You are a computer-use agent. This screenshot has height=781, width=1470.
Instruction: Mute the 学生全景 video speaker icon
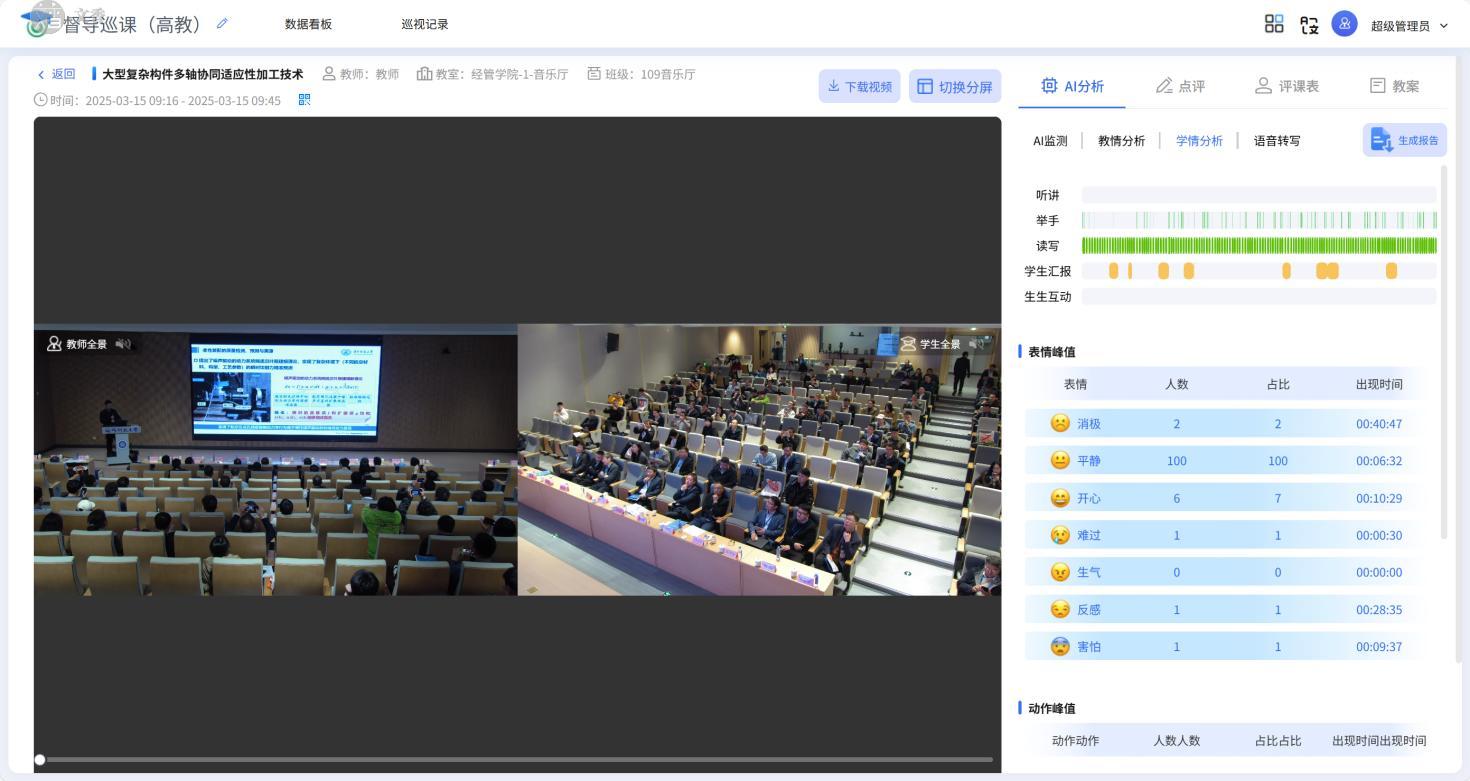(x=976, y=344)
